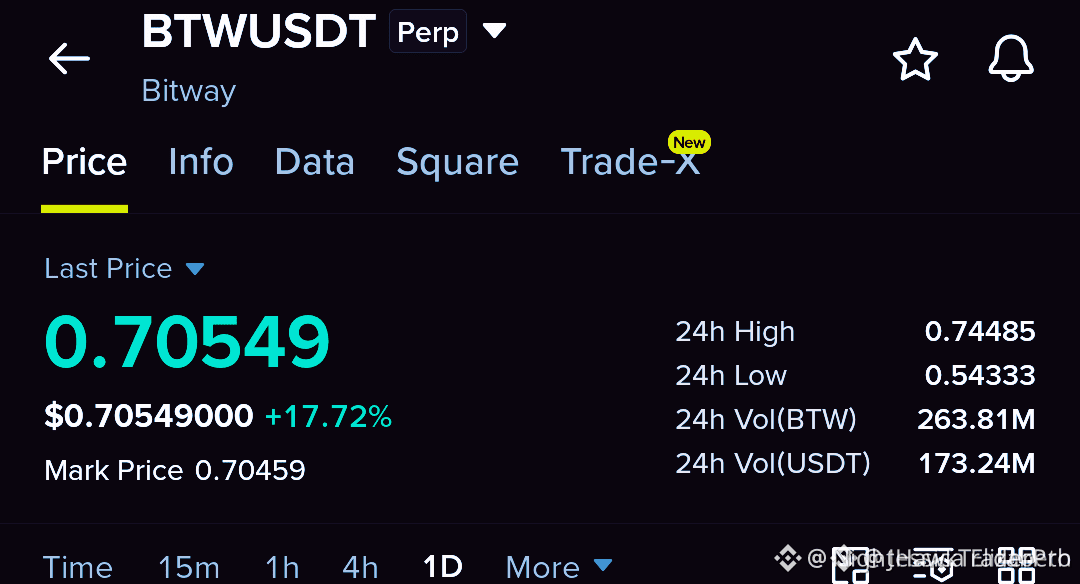1080x584 pixels.
Task: Click the yellow New badge
Action: [x=689, y=143]
